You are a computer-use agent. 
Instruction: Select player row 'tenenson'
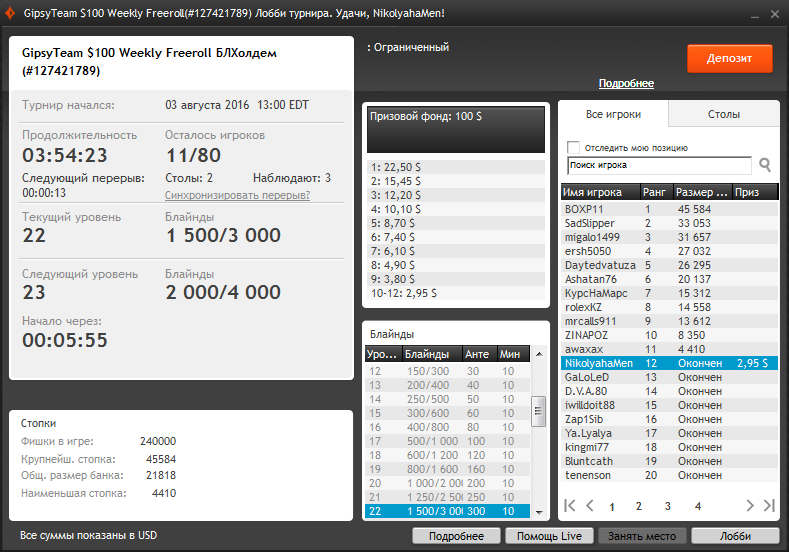click(x=669, y=476)
